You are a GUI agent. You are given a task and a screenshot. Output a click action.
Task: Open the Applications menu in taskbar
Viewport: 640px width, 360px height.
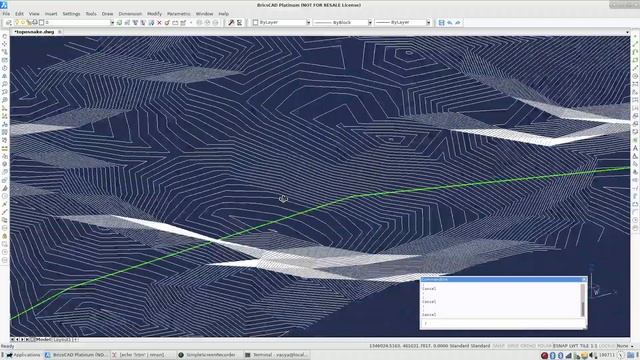pyautogui.click(x=23, y=355)
